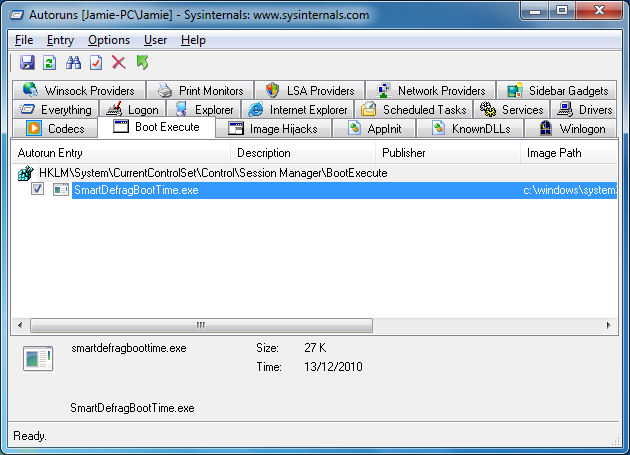Image resolution: width=630 pixels, height=455 pixels.
Task: Click the 27 K size value
Action: click(x=315, y=348)
